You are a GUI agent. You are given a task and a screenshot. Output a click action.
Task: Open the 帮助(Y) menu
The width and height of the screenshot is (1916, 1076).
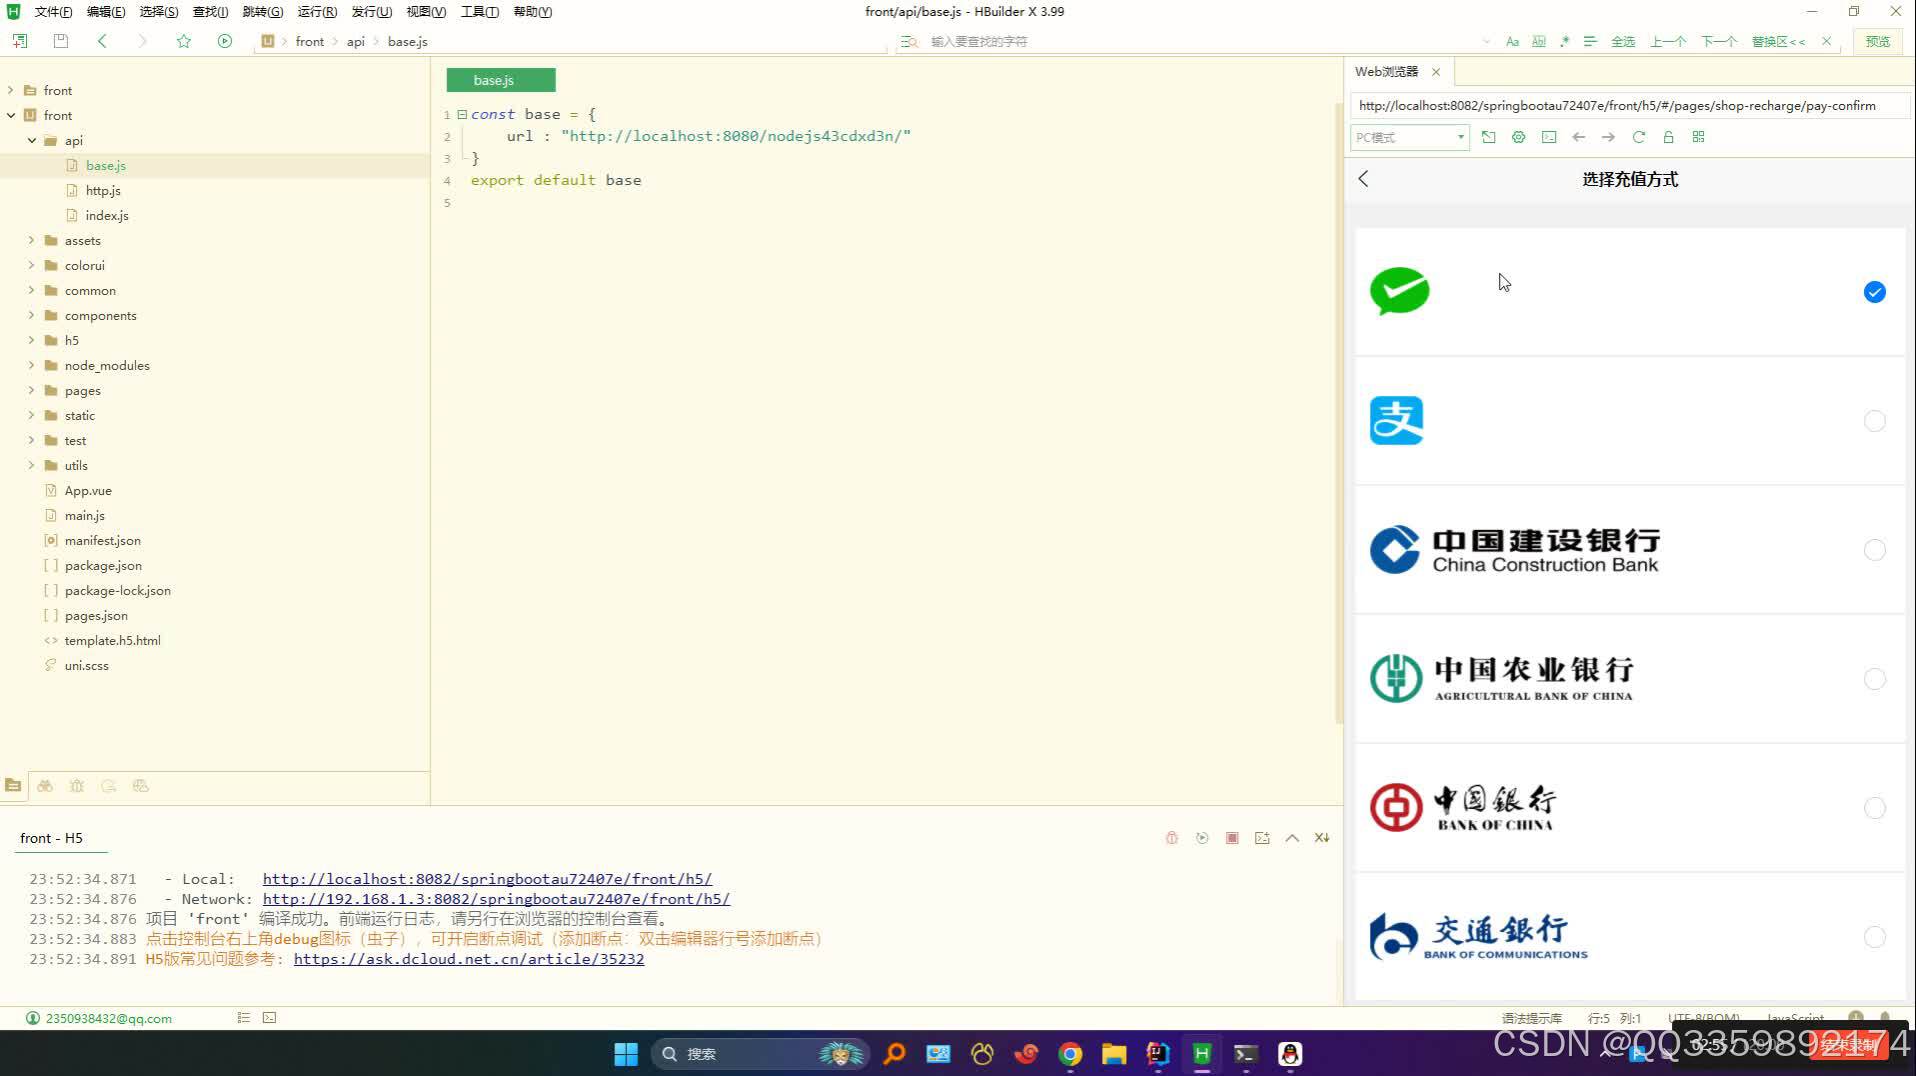532,12
